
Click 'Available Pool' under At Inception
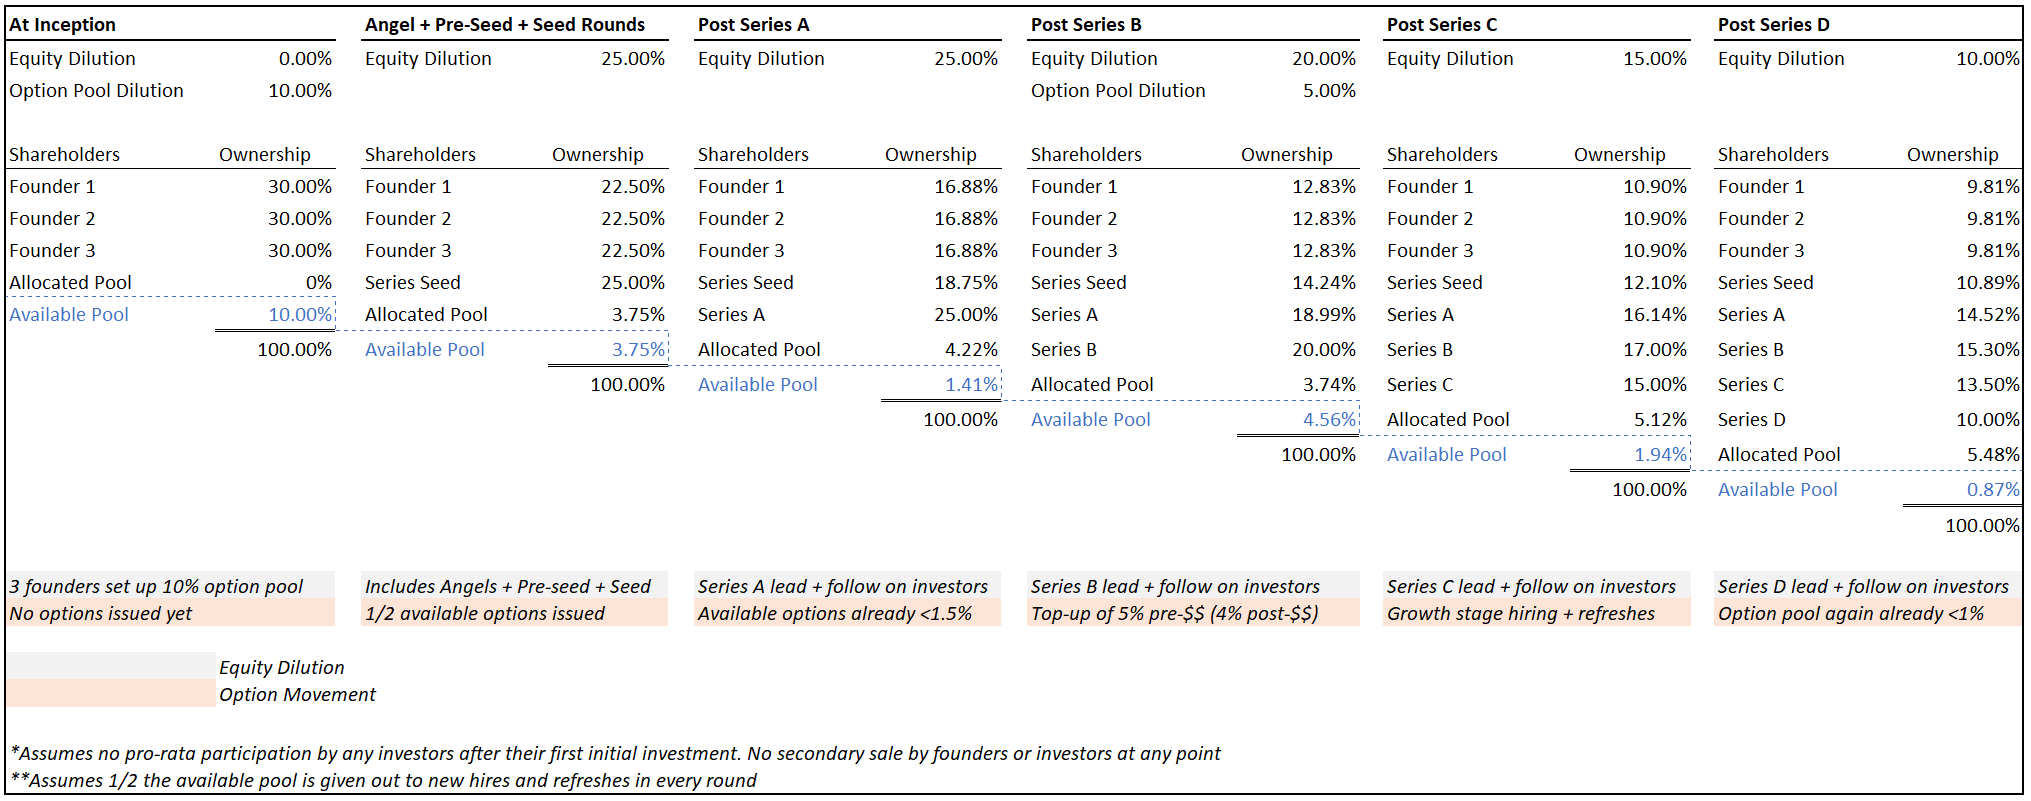click(69, 315)
